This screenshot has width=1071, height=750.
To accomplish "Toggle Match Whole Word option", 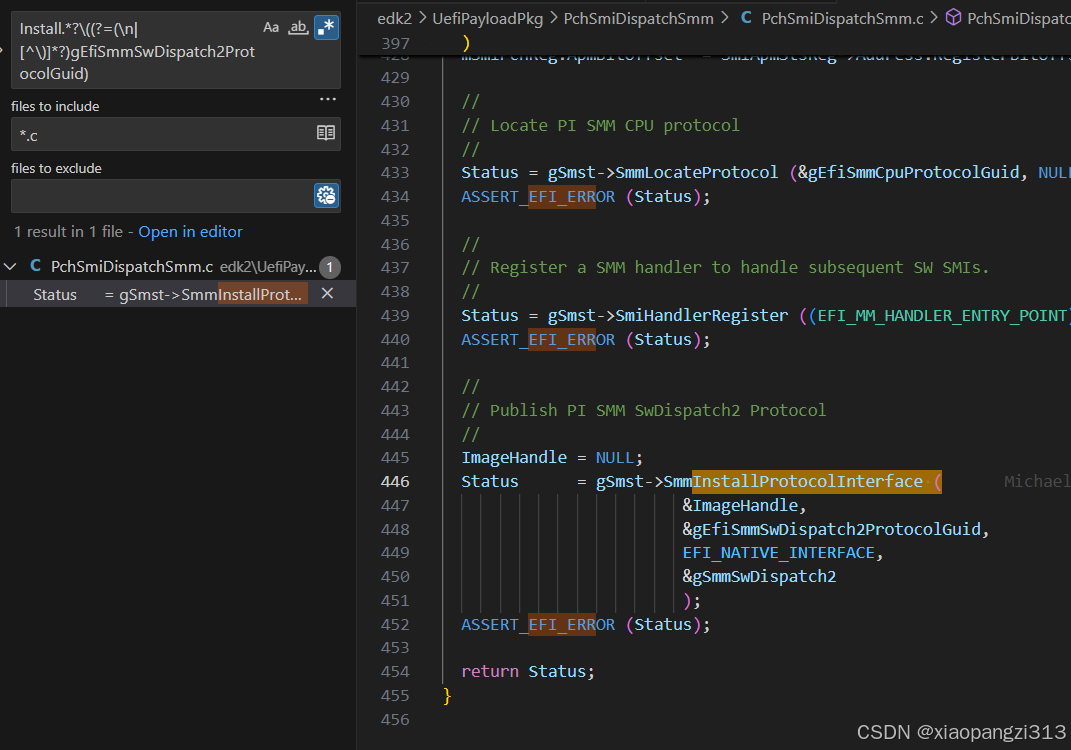I will coord(298,28).
